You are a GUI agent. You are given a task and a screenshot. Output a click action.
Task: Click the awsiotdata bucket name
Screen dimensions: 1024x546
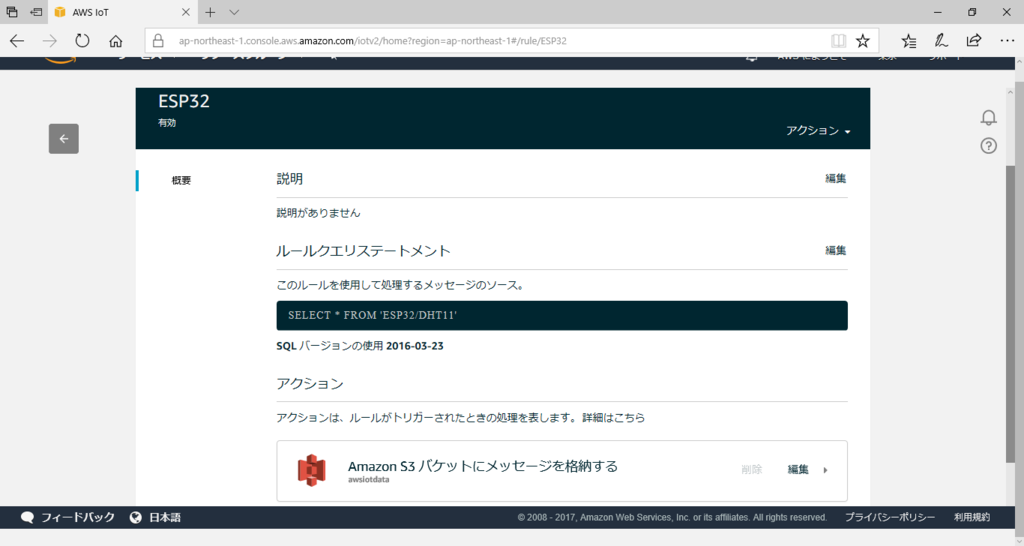tap(368, 479)
